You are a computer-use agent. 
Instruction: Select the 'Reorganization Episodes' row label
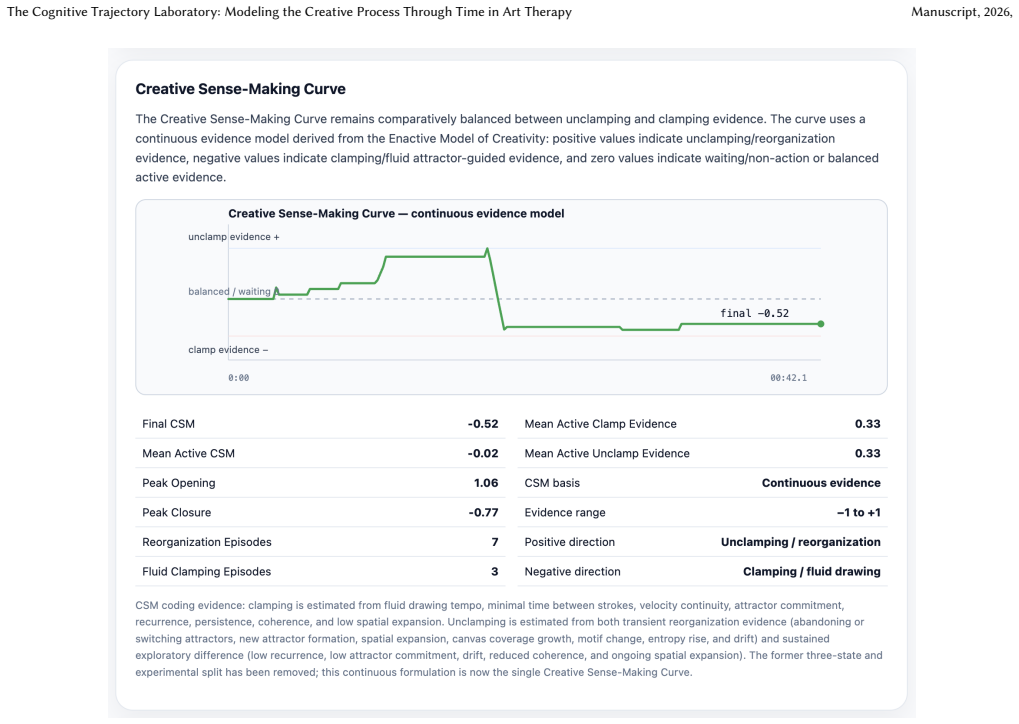coord(207,542)
